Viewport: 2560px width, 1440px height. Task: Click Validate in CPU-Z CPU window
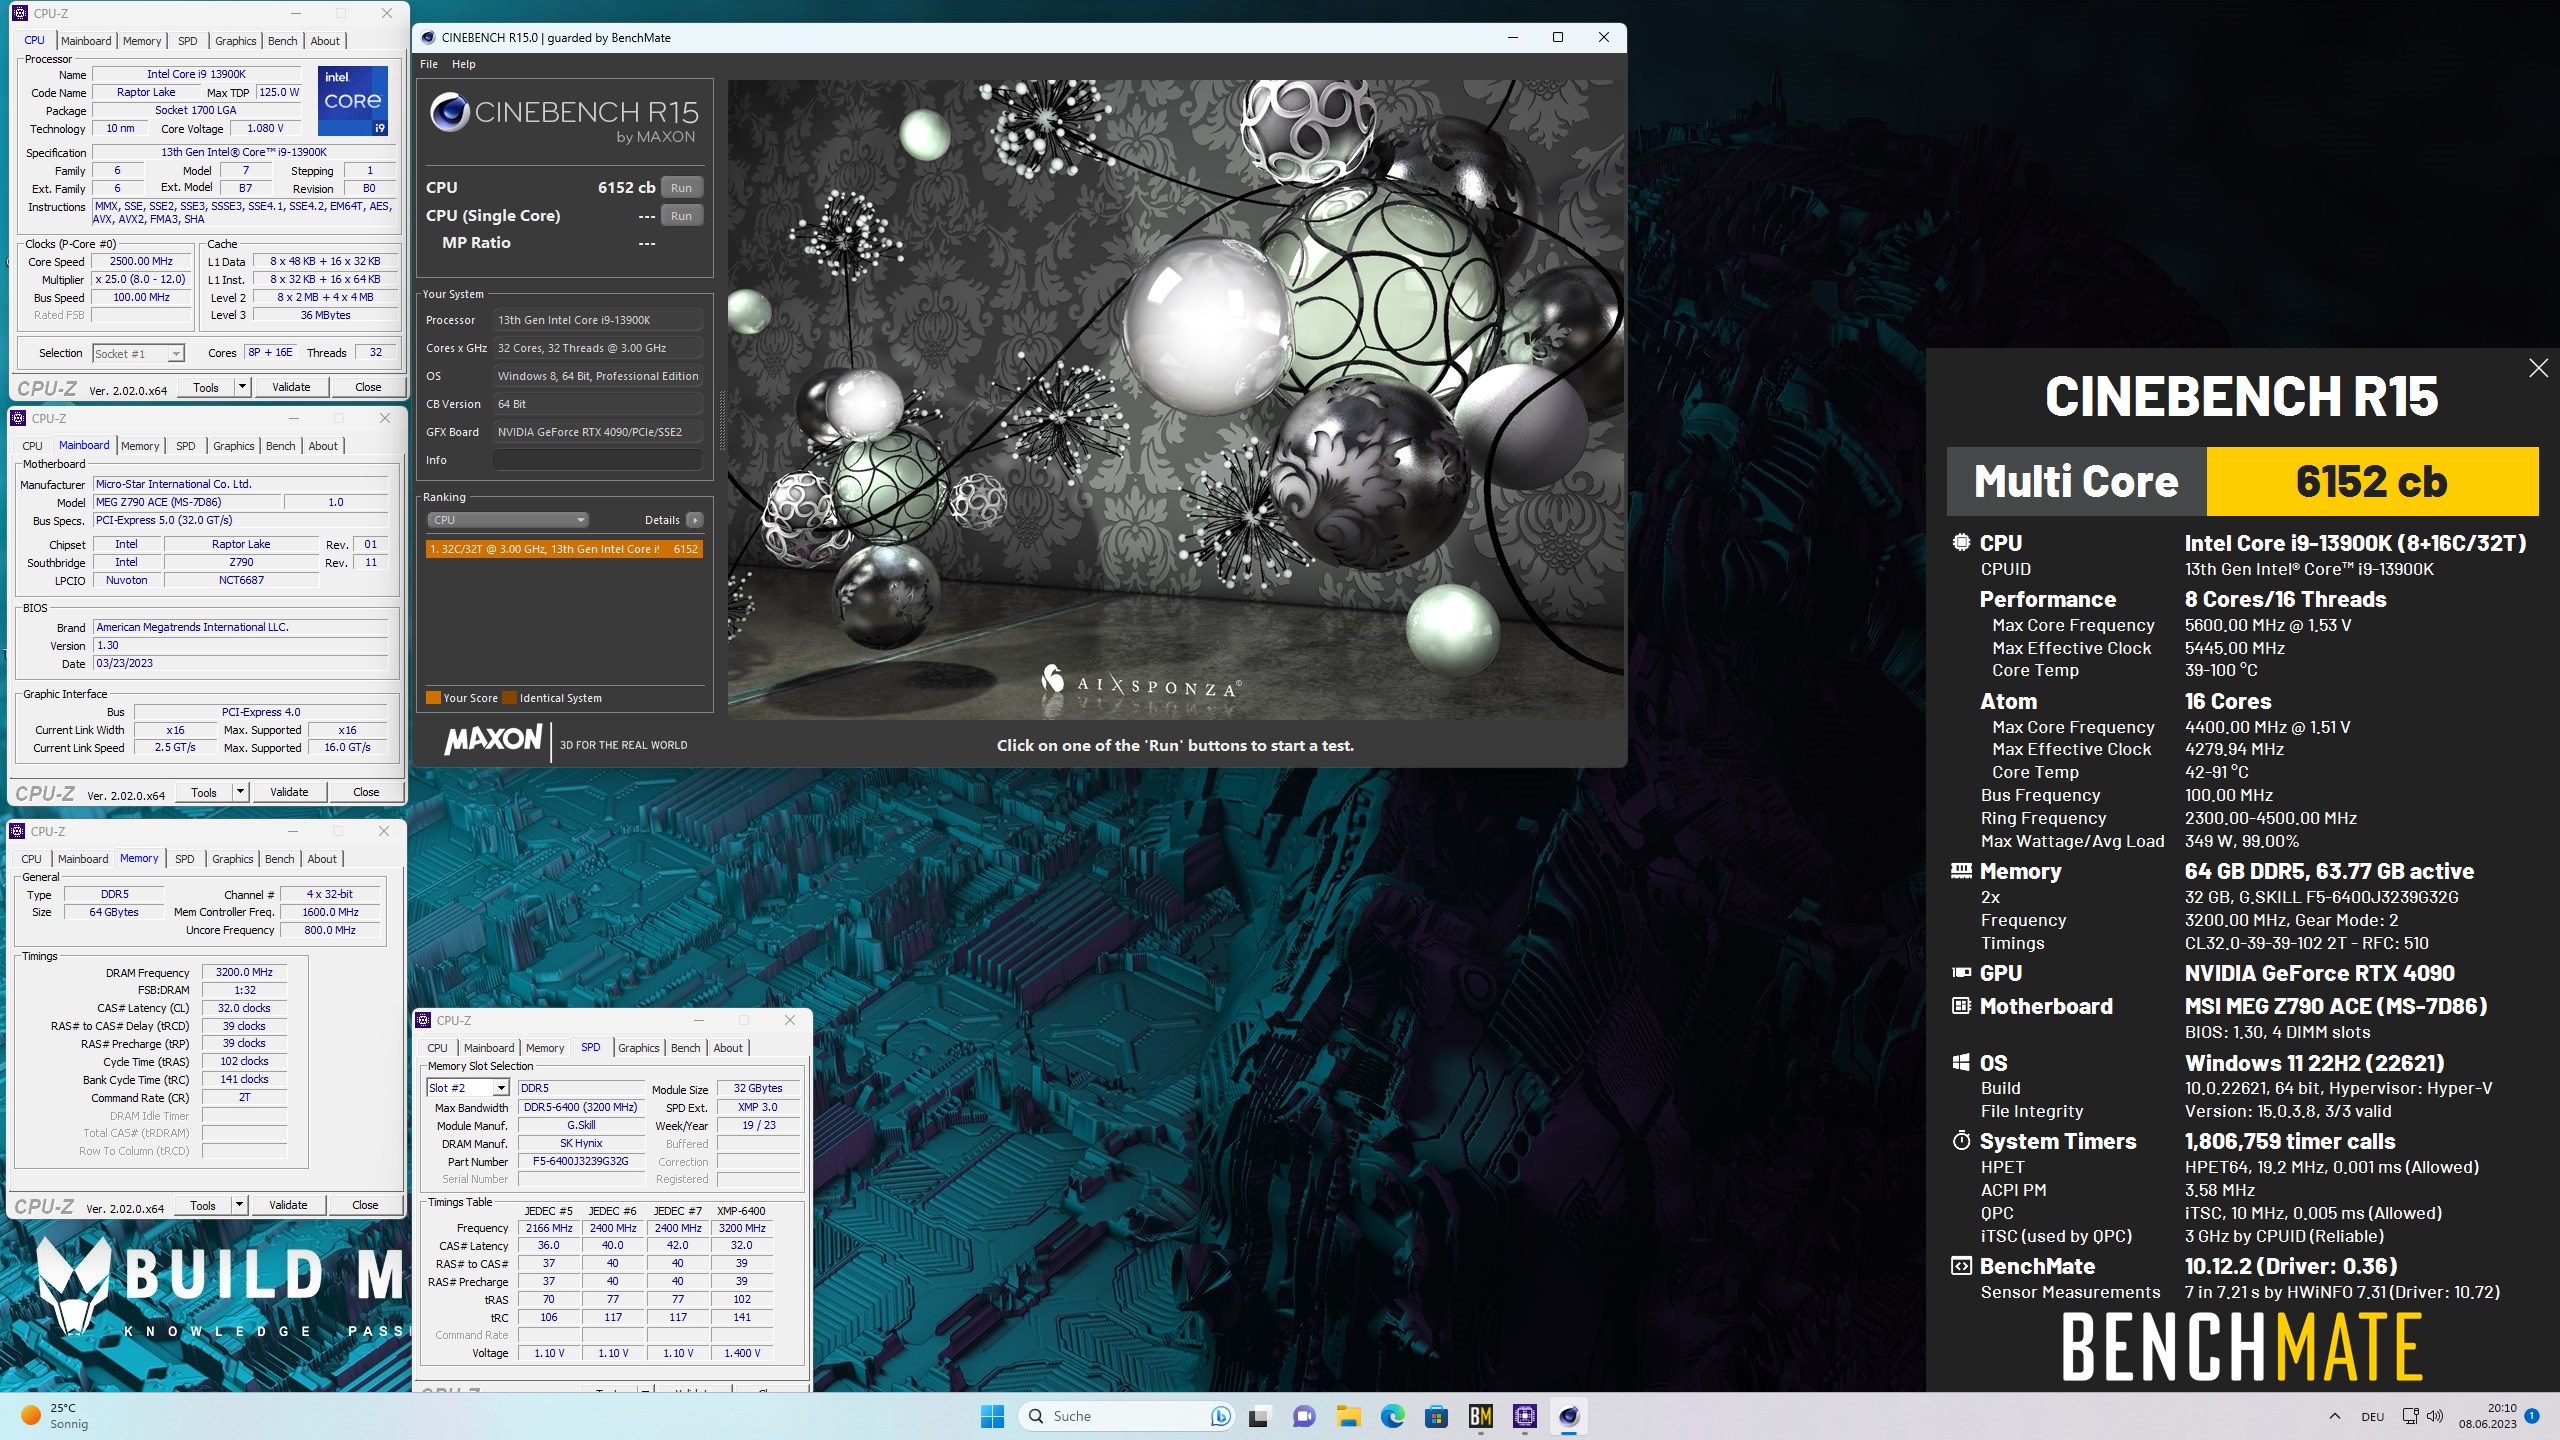click(291, 387)
